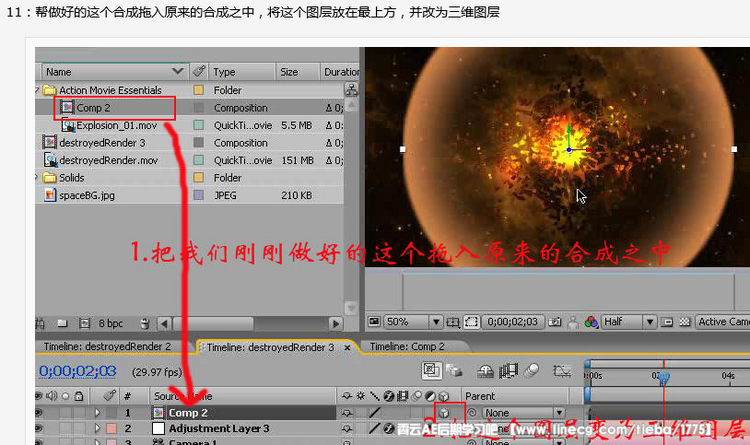Open the RGB channels display icon
Image resolution: width=750 pixels, height=445 pixels.
pos(591,322)
